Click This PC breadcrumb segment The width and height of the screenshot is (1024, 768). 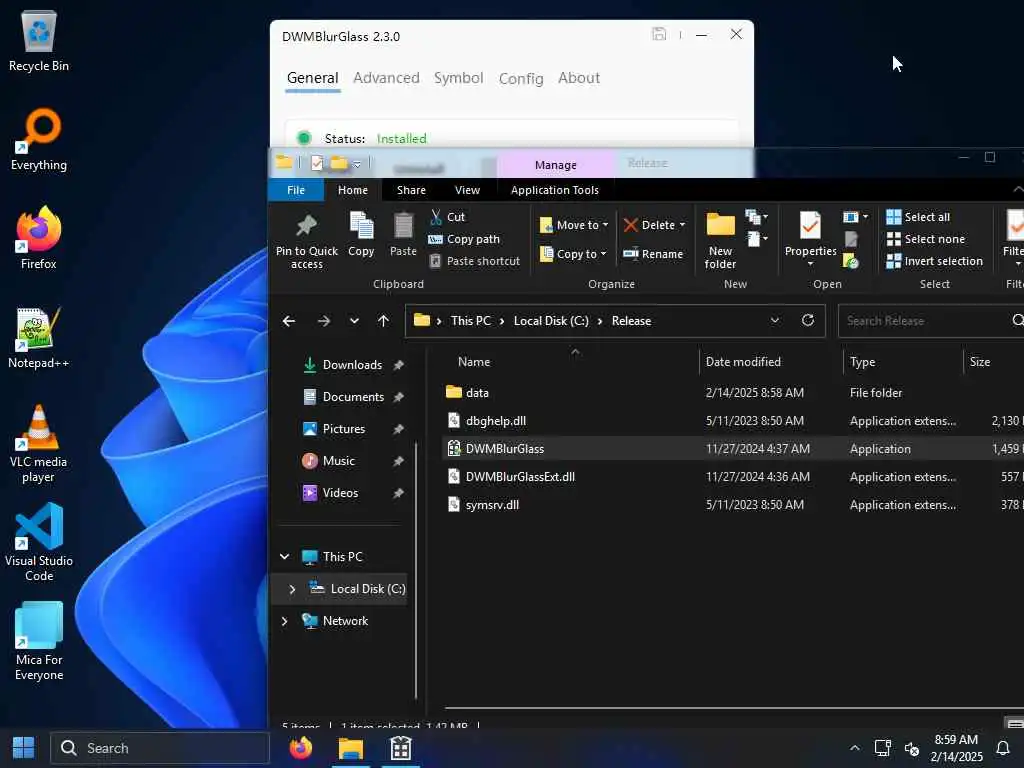coord(470,321)
